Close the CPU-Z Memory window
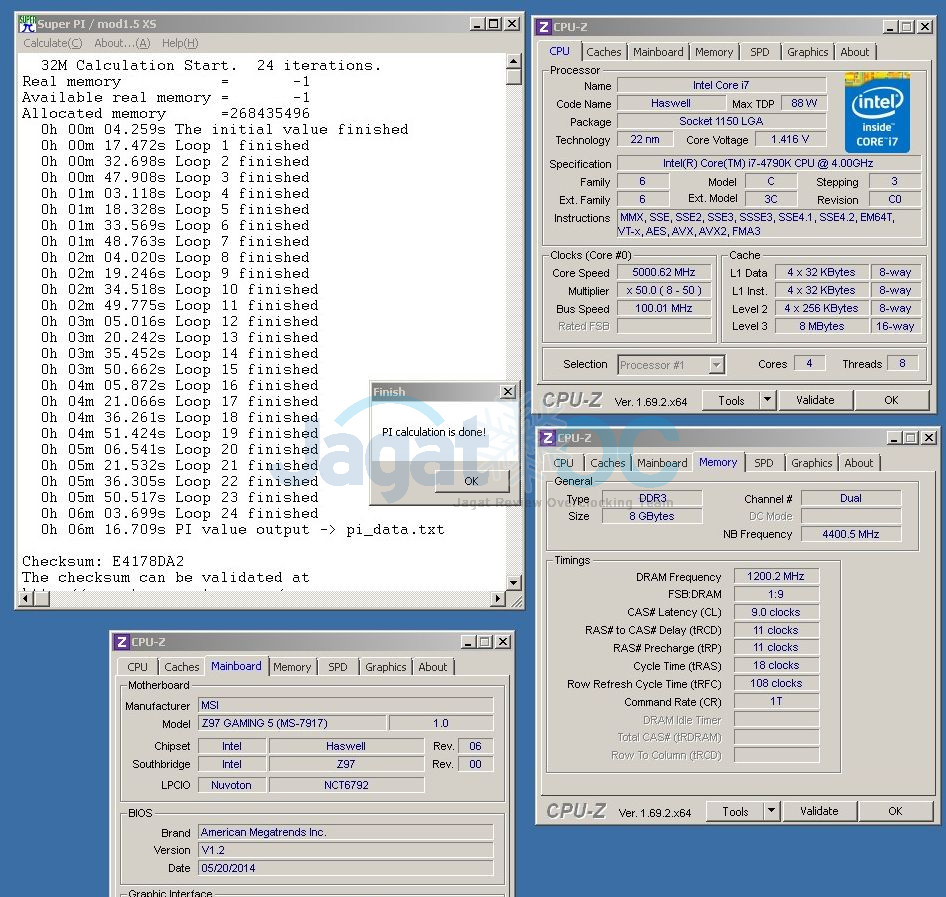The height and width of the screenshot is (897, 946). tap(927, 438)
